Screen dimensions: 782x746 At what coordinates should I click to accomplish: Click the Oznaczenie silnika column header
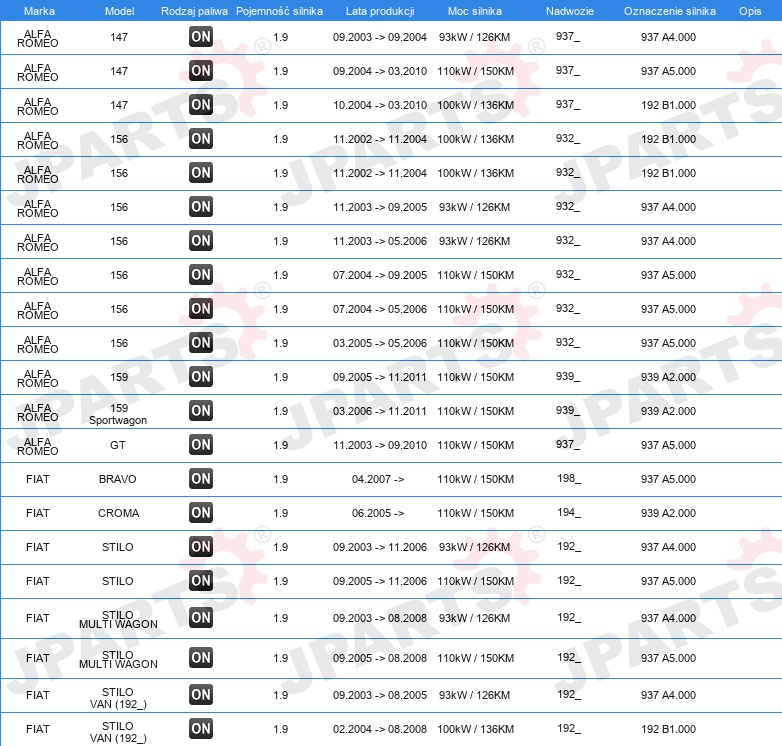[670, 11]
